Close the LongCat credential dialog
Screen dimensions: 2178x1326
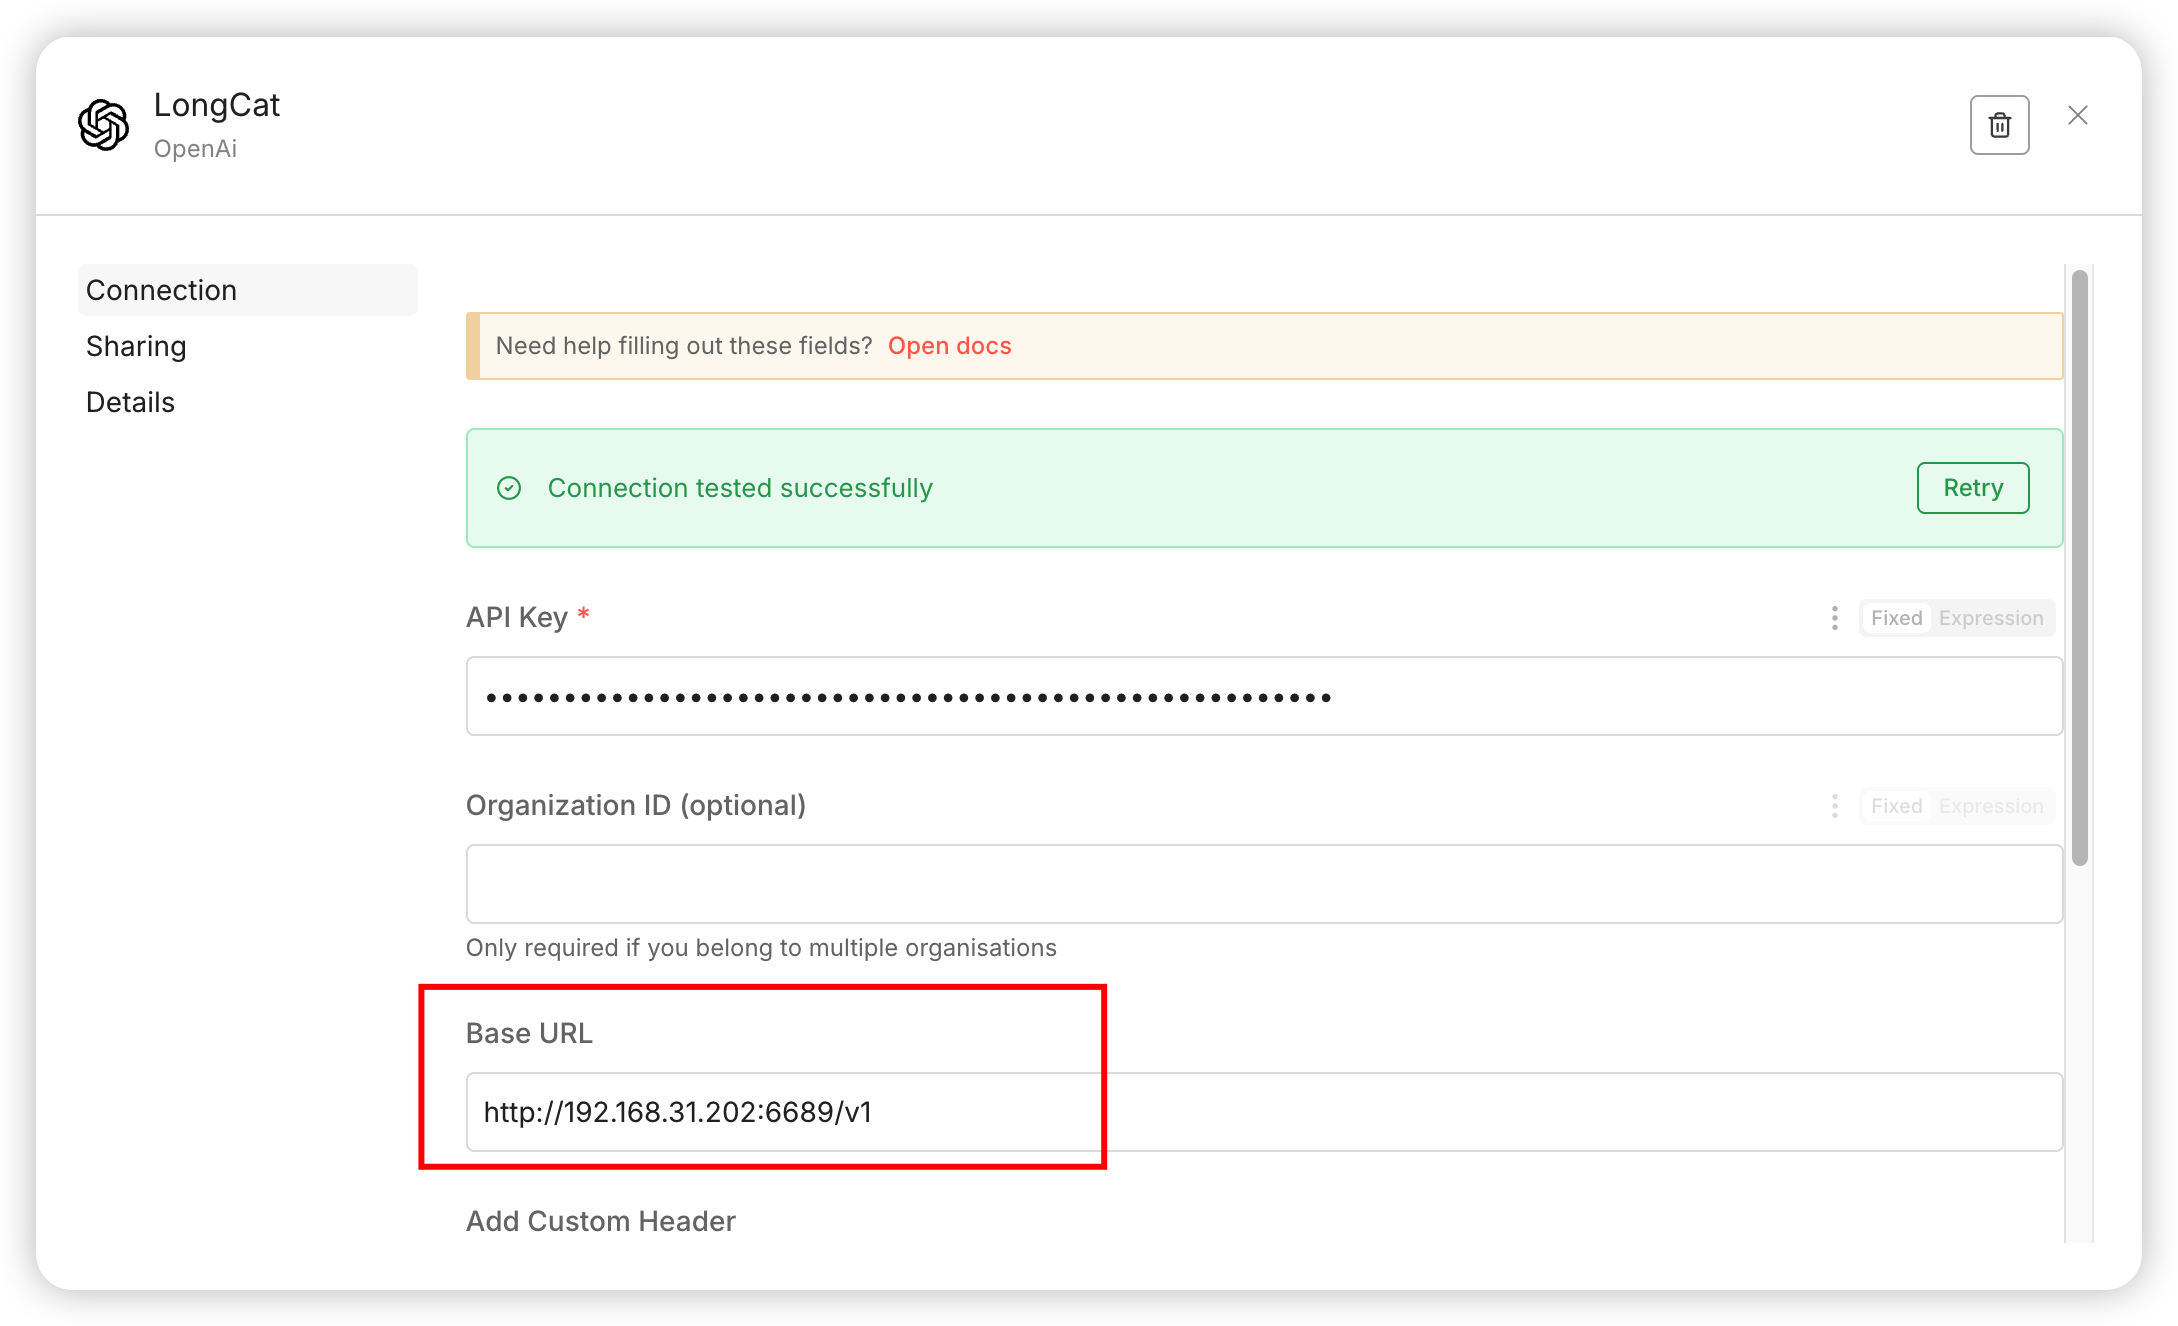(x=2077, y=116)
